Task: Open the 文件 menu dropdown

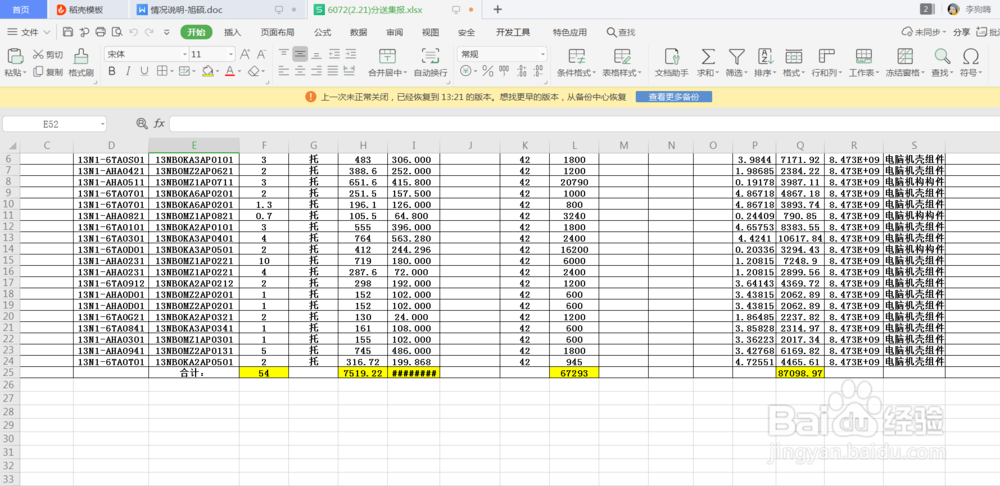Action: [x=29, y=32]
